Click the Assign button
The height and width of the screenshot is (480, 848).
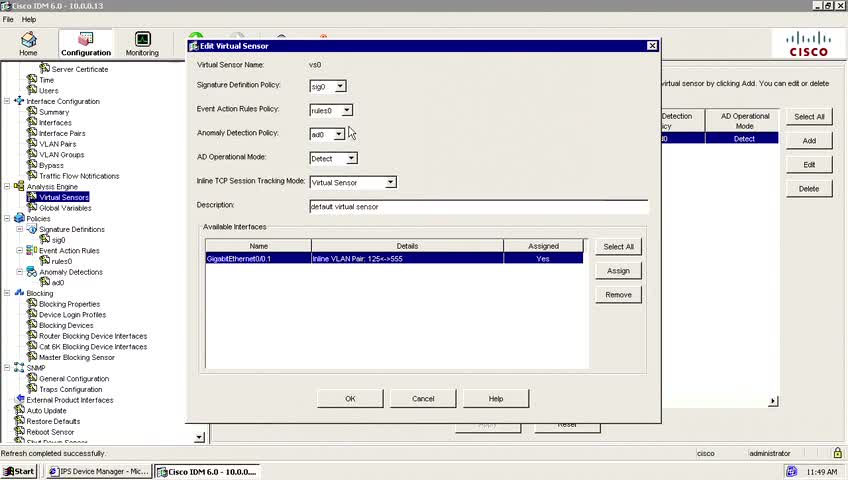(618, 271)
